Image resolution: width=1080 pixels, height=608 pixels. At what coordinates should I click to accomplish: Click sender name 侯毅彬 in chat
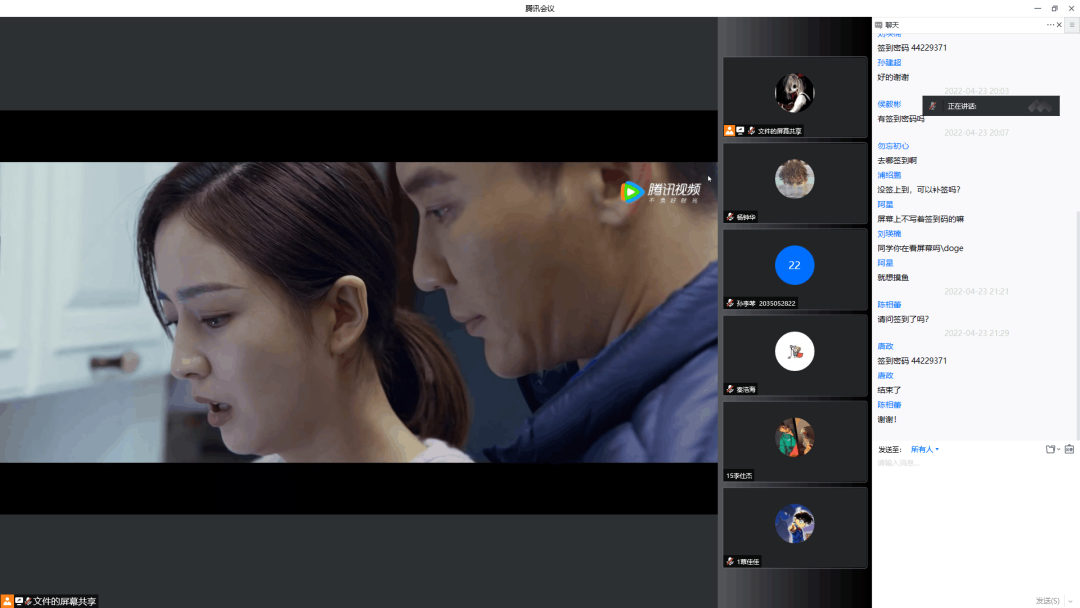tap(889, 105)
